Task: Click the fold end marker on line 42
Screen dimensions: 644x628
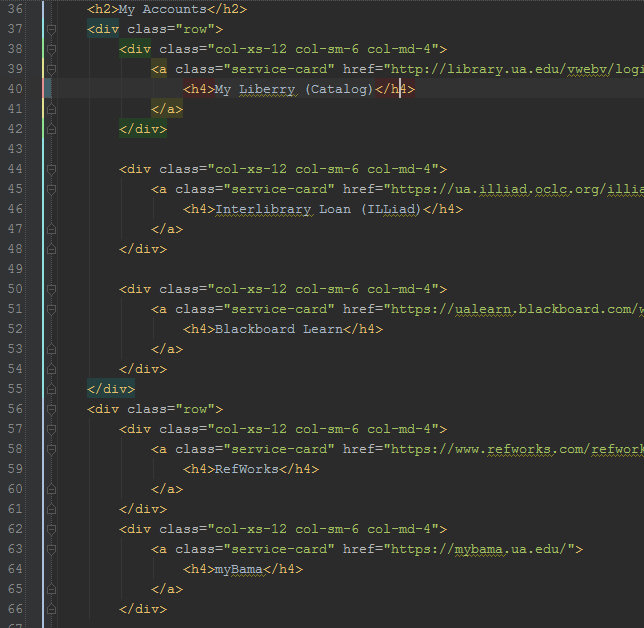Action: pos(51,129)
